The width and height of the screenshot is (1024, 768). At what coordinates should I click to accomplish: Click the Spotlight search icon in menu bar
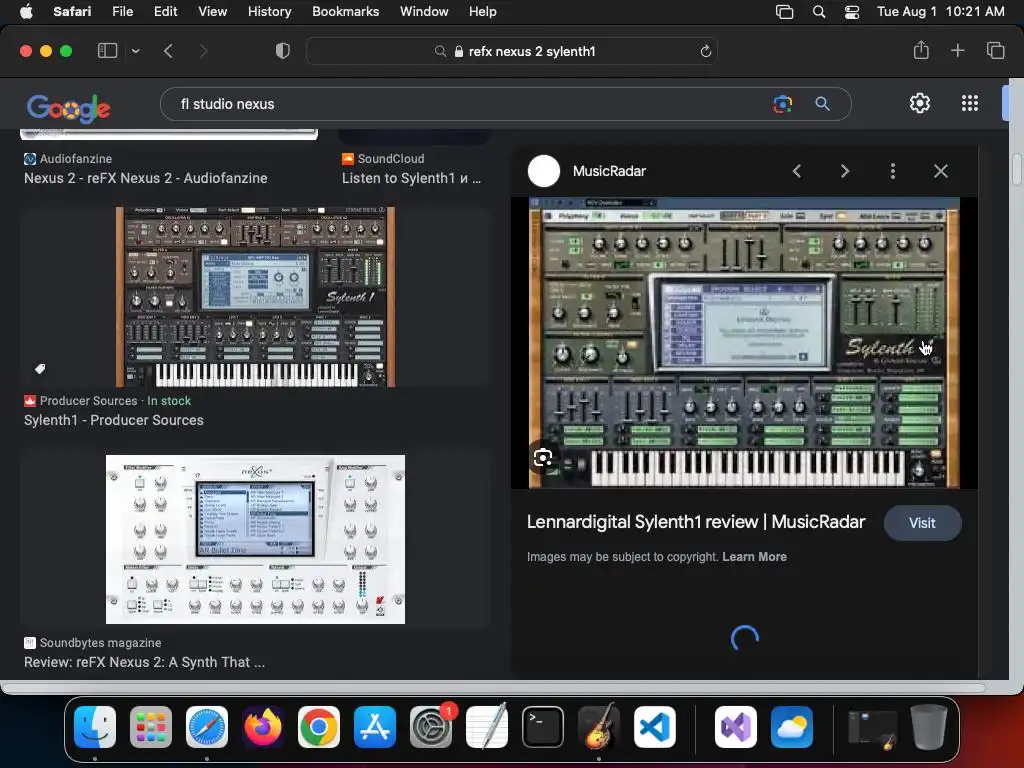[818, 12]
